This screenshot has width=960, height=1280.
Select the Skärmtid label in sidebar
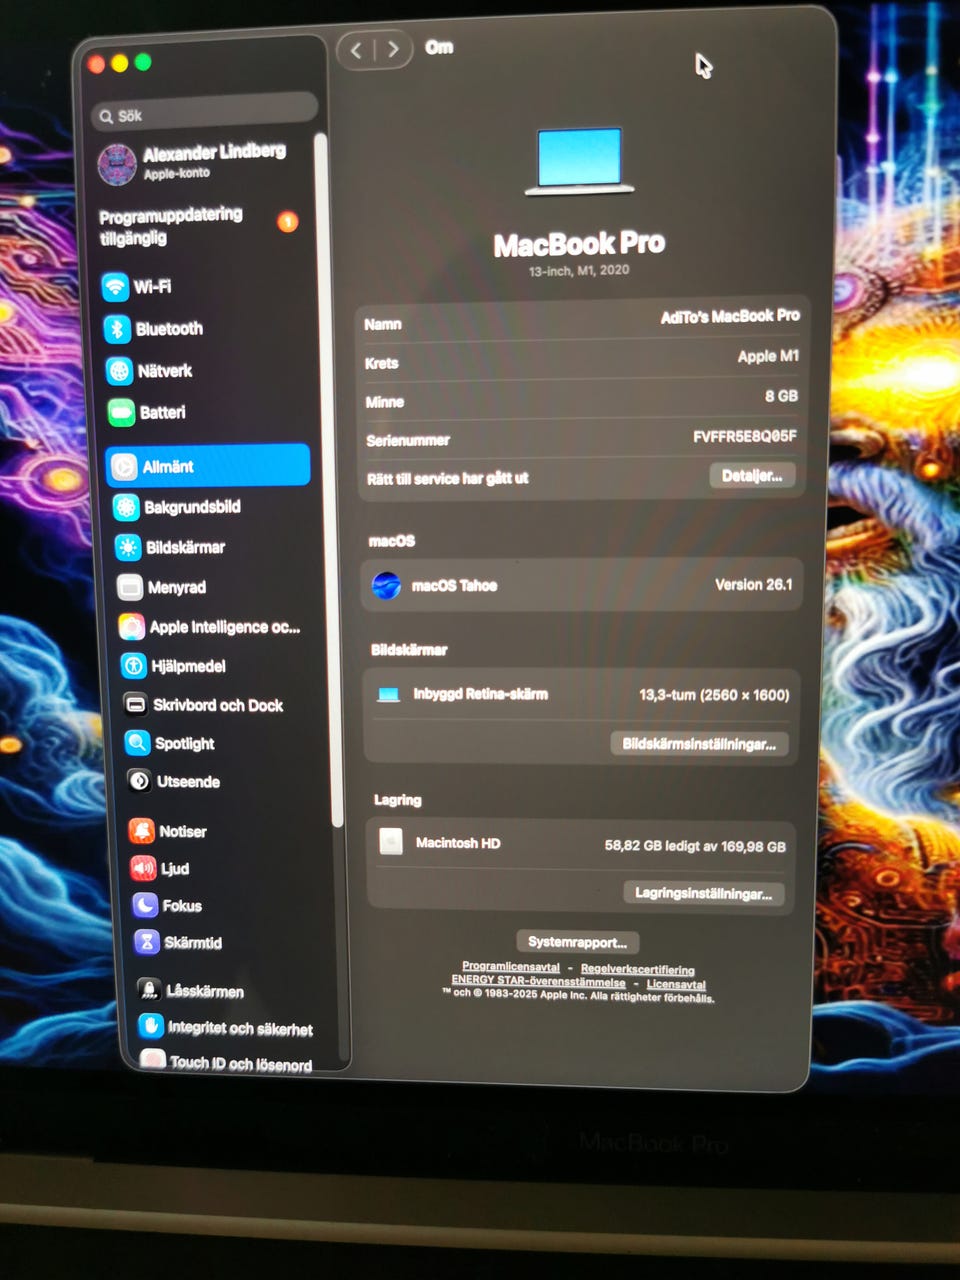(x=193, y=943)
